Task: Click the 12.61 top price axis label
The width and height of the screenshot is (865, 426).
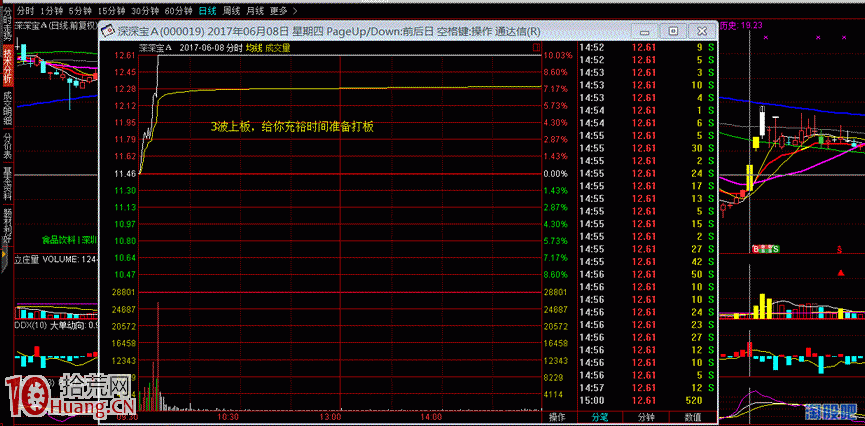Action: coord(125,56)
